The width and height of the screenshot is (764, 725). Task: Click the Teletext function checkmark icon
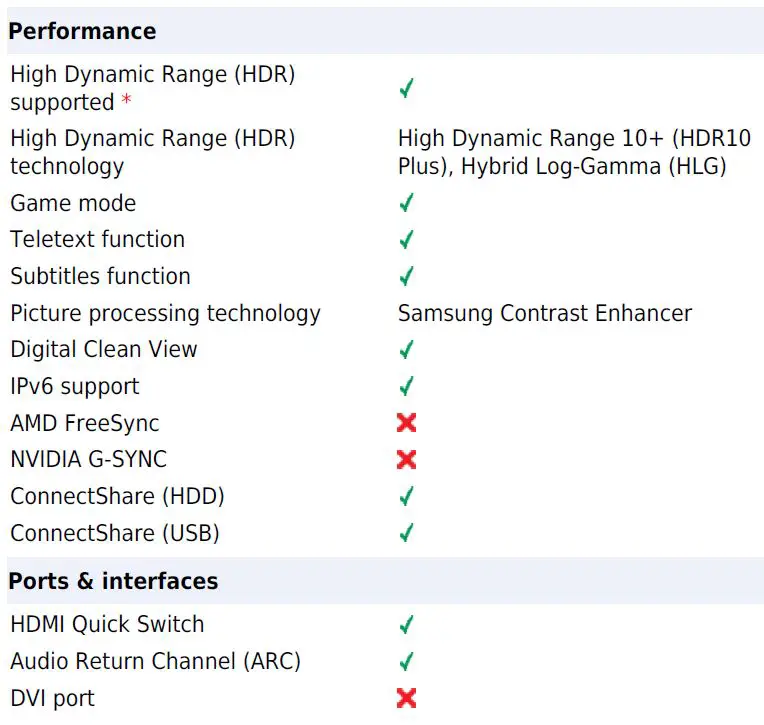tap(406, 240)
